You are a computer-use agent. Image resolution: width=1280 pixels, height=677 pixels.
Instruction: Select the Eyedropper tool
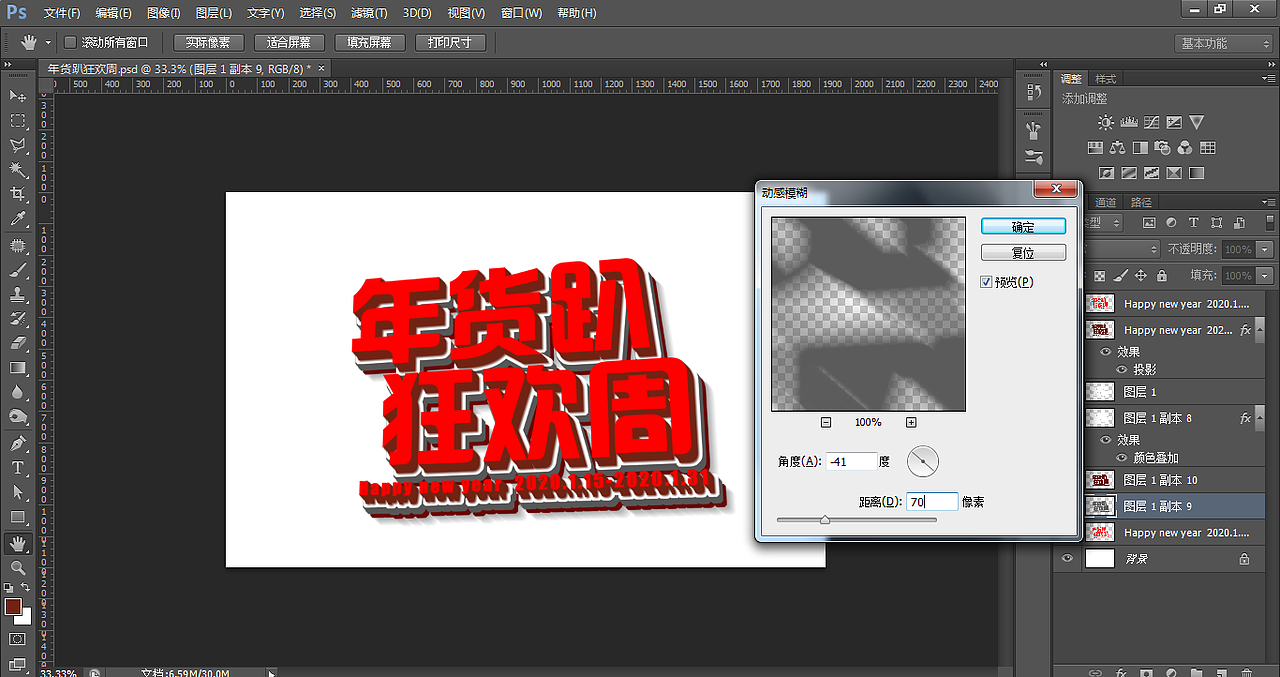(x=16, y=220)
